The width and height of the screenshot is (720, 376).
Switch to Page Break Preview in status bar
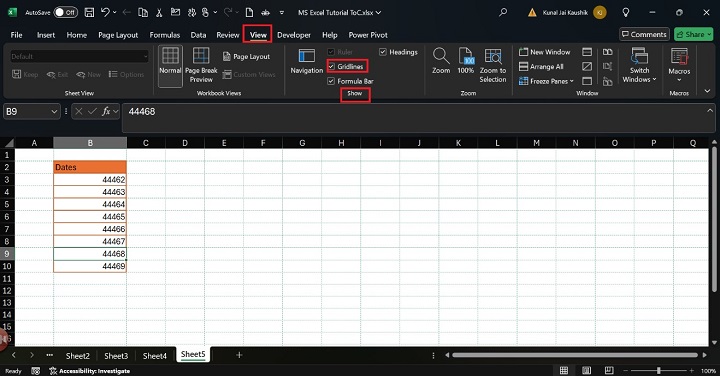[609, 370]
